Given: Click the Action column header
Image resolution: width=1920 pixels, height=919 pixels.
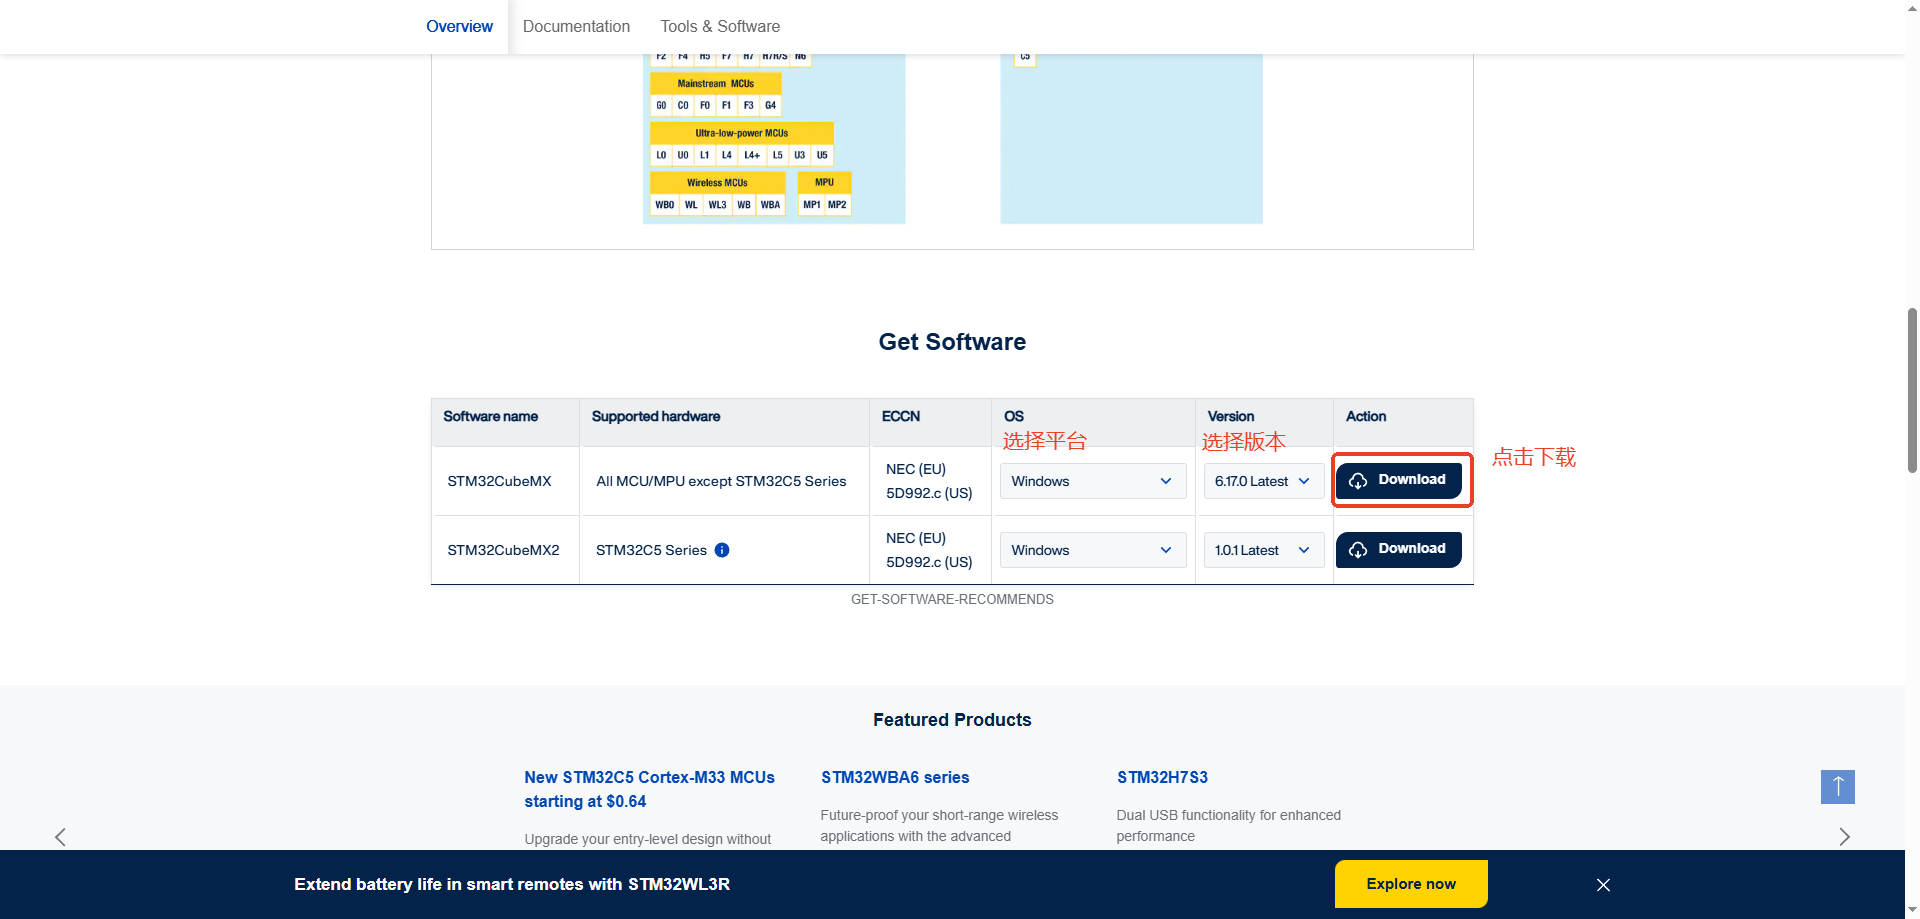Looking at the screenshot, I should [x=1365, y=416].
